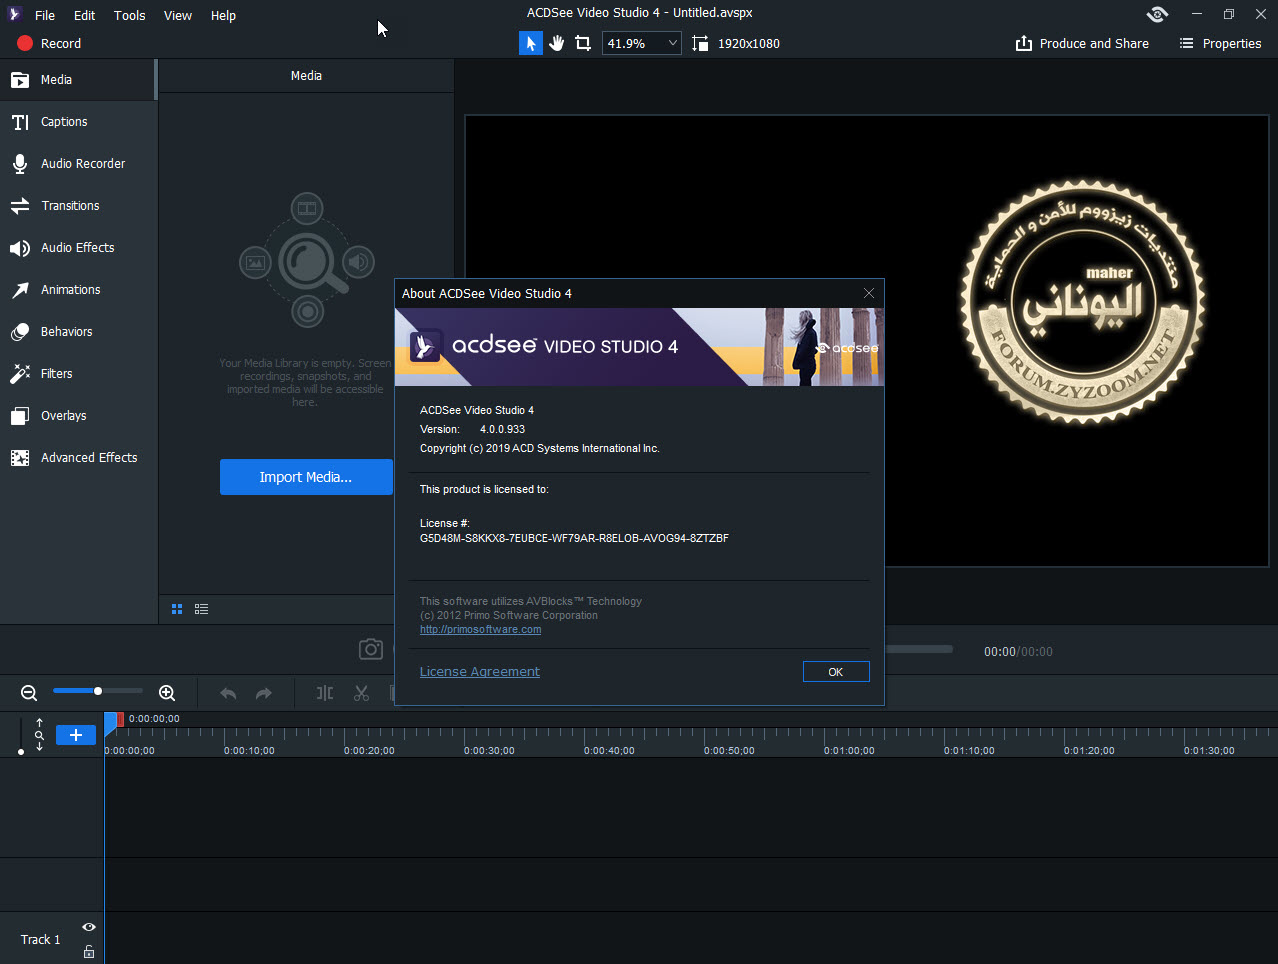Open the Properties panel
This screenshot has width=1278, height=964.
click(1220, 43)
